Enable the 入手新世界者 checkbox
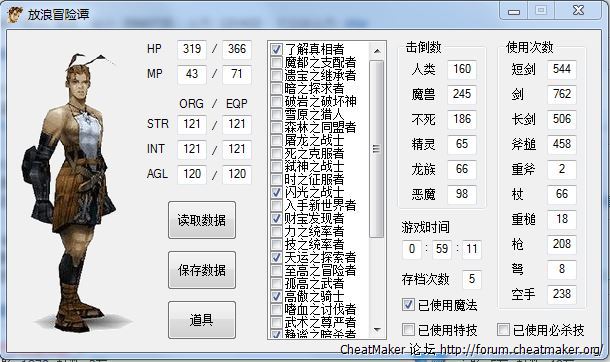610x362 pixels. (276, 205)
